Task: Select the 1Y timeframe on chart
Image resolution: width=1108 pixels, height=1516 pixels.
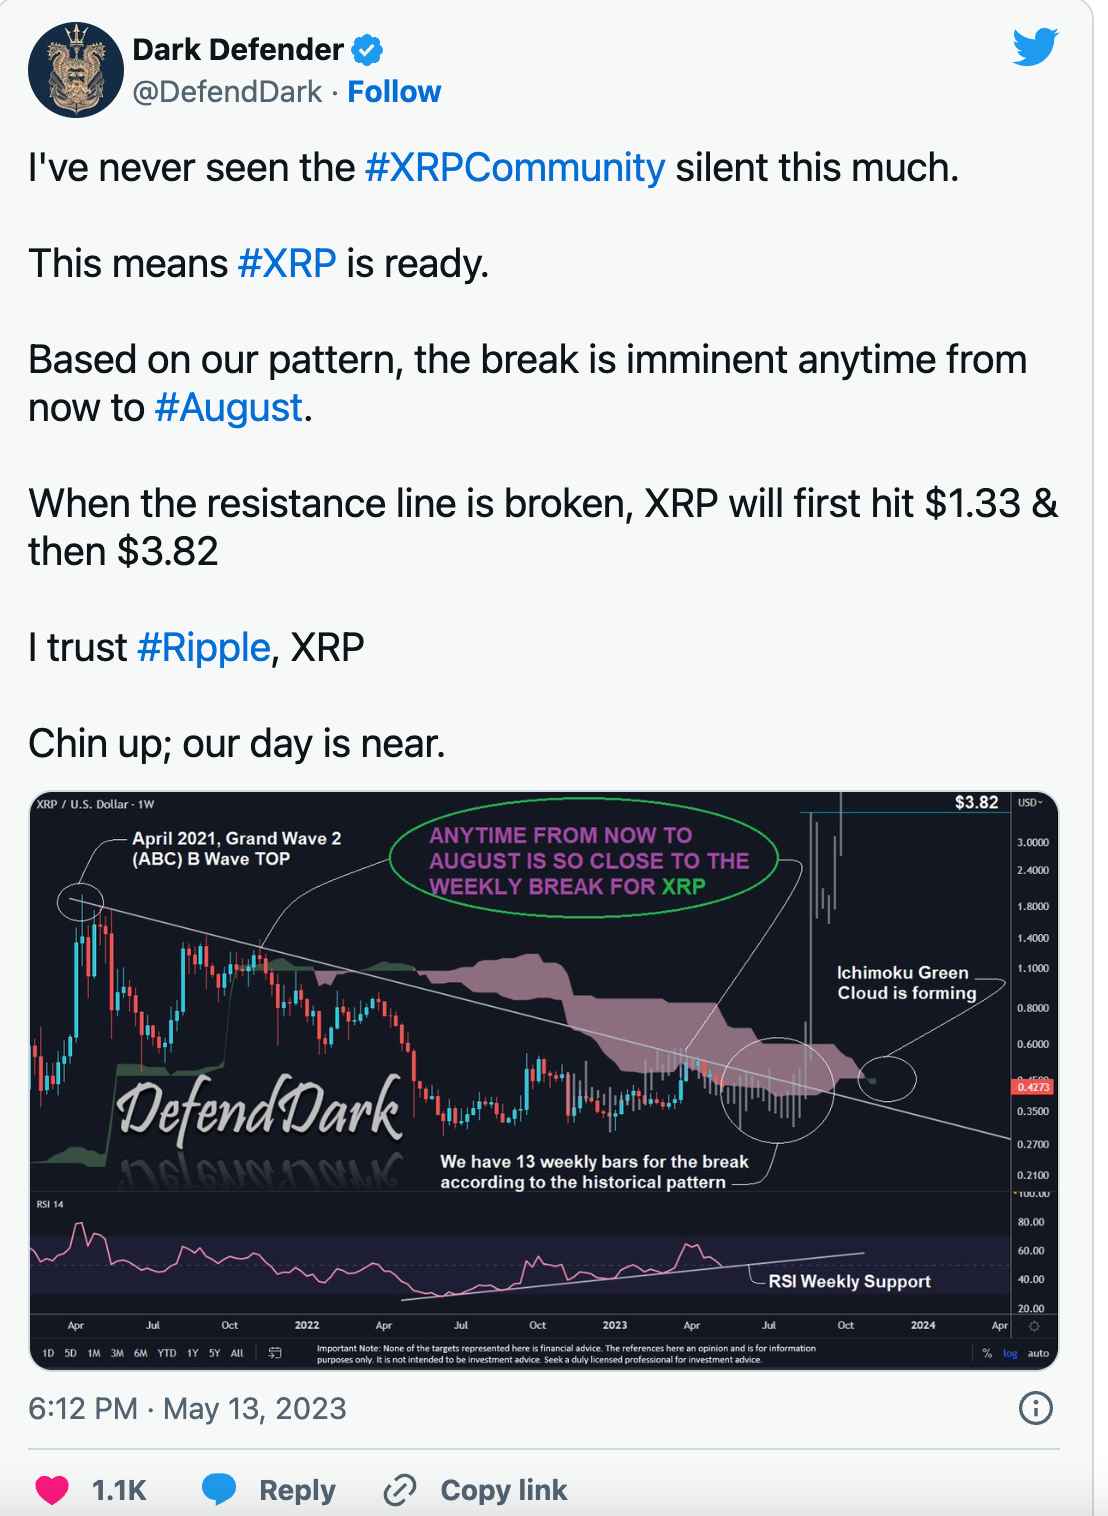Action: [x=192, y=1353]
